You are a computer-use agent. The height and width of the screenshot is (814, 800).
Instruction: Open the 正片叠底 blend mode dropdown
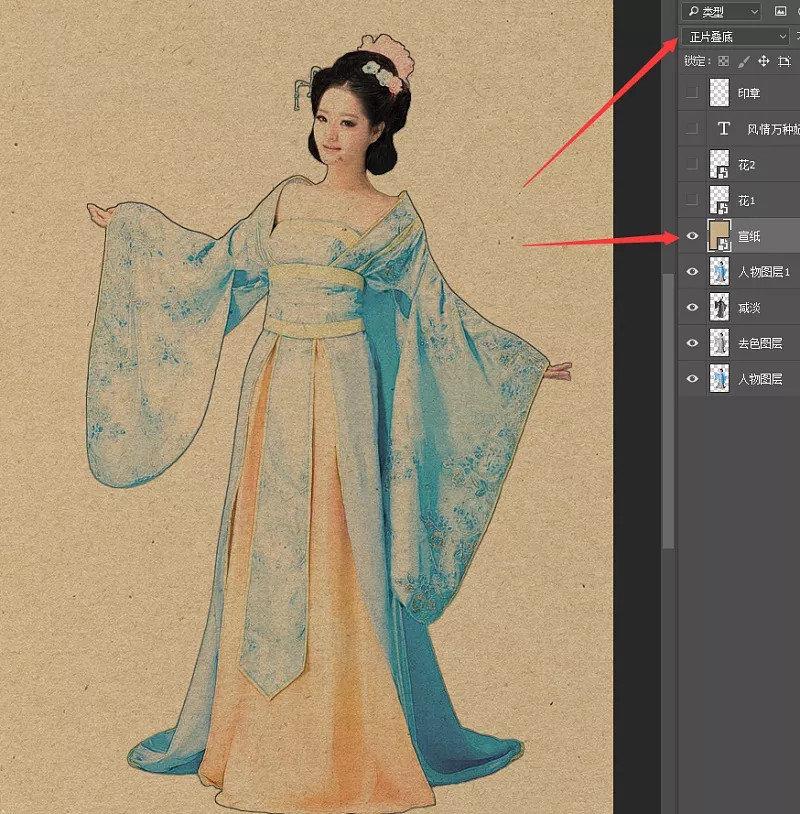click(735, 36)
